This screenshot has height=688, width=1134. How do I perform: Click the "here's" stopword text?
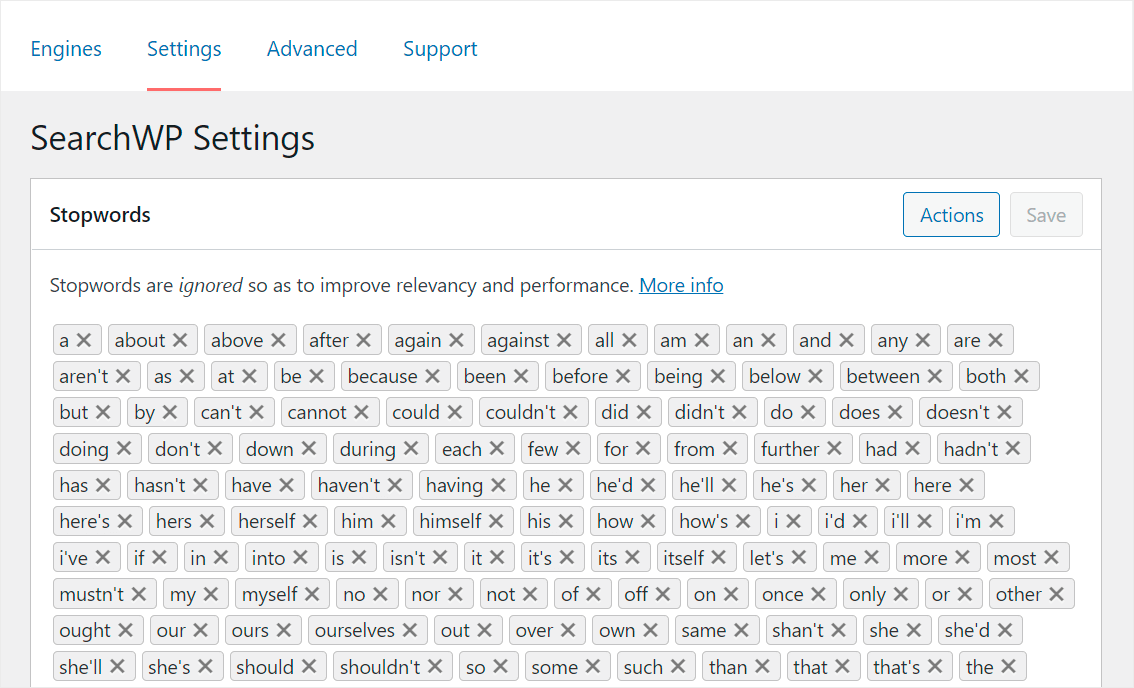click(x=85, y=521)
